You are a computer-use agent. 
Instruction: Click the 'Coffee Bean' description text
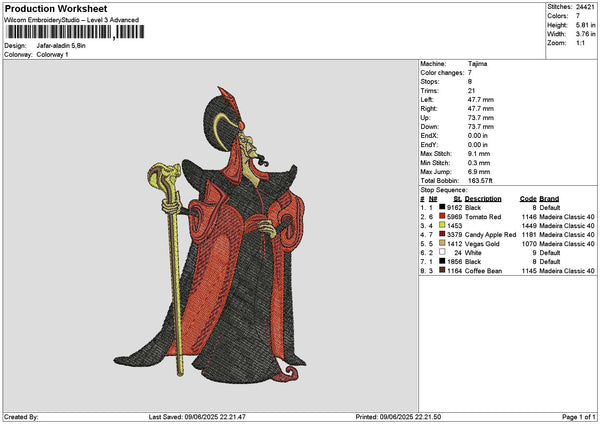click(483, 271)
